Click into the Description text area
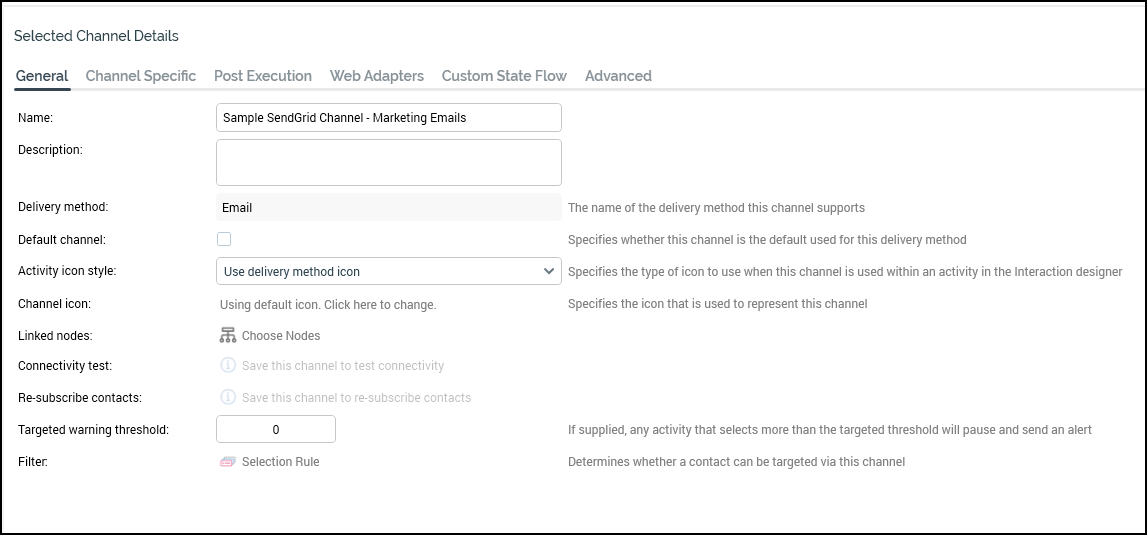This screenshot has height=535, width=1147. pos(388,162)
